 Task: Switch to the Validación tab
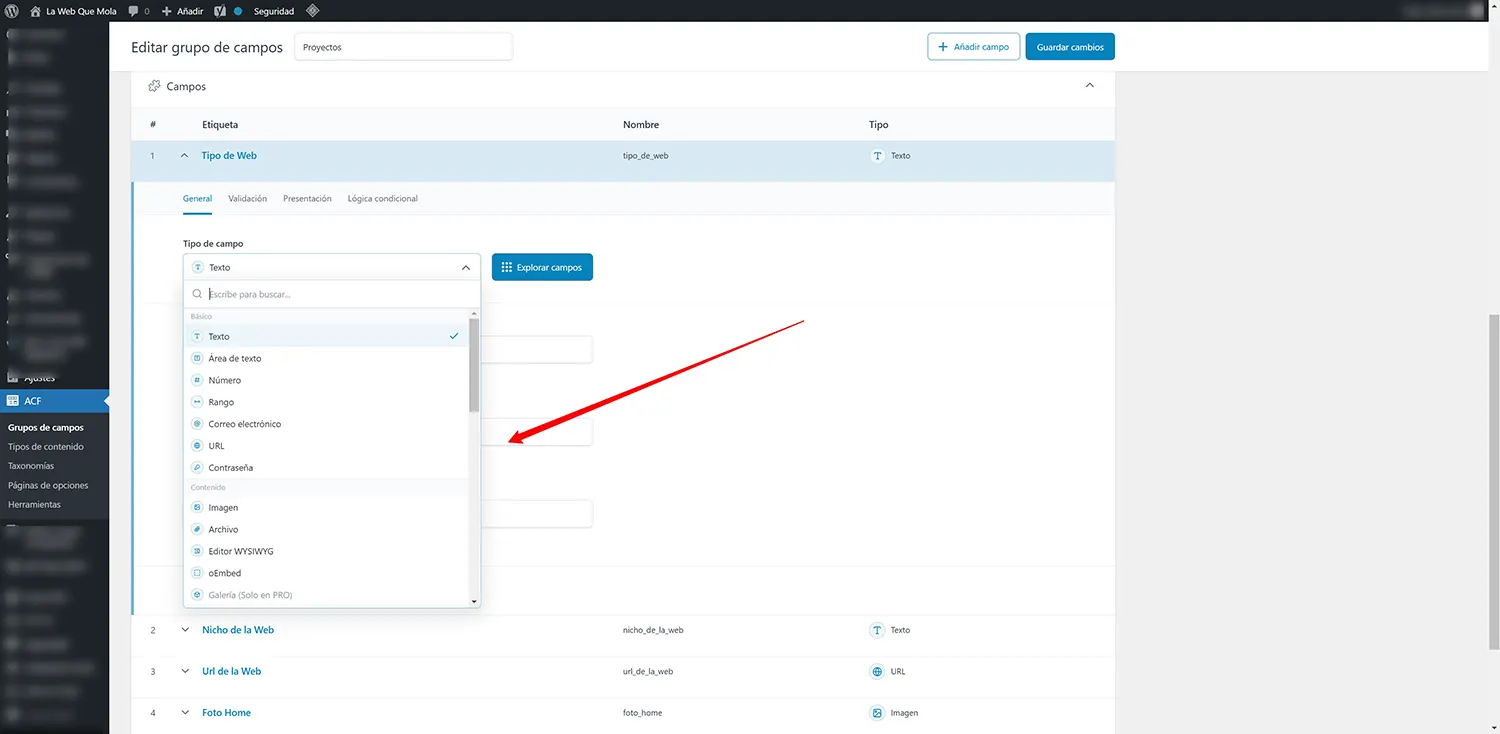247,199
